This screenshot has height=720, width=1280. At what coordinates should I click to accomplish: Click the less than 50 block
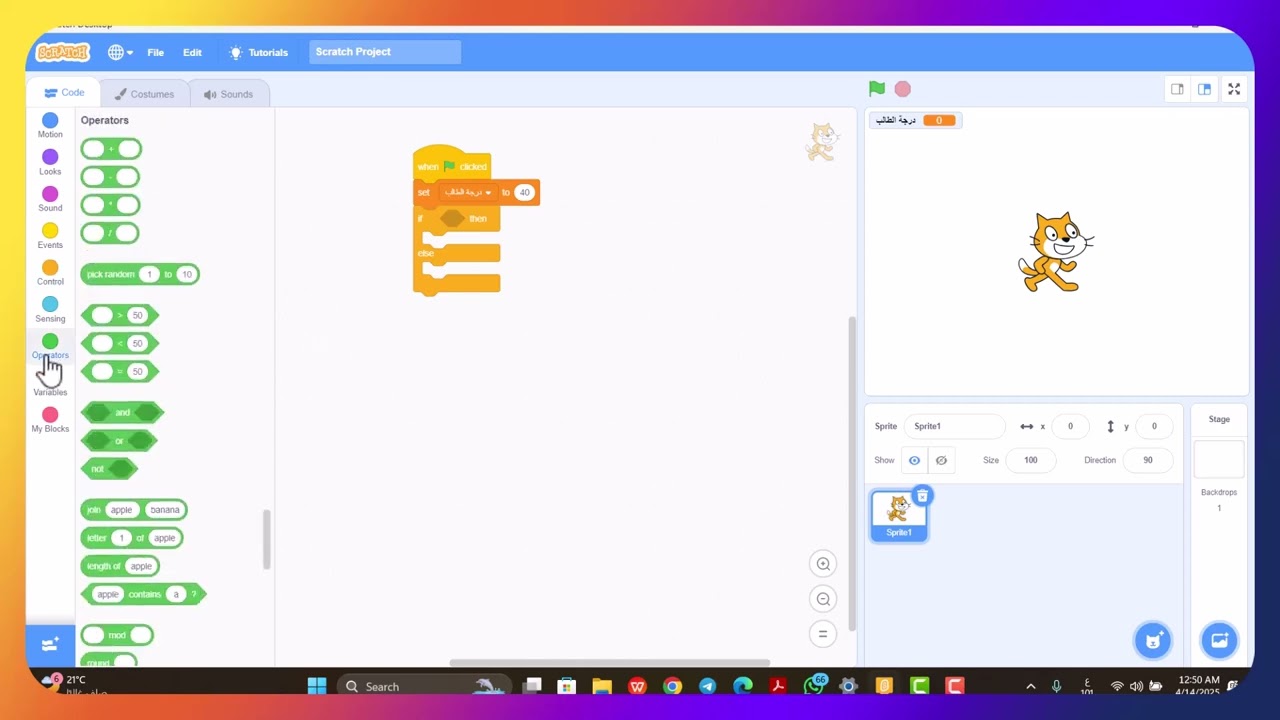pos(120,343)
